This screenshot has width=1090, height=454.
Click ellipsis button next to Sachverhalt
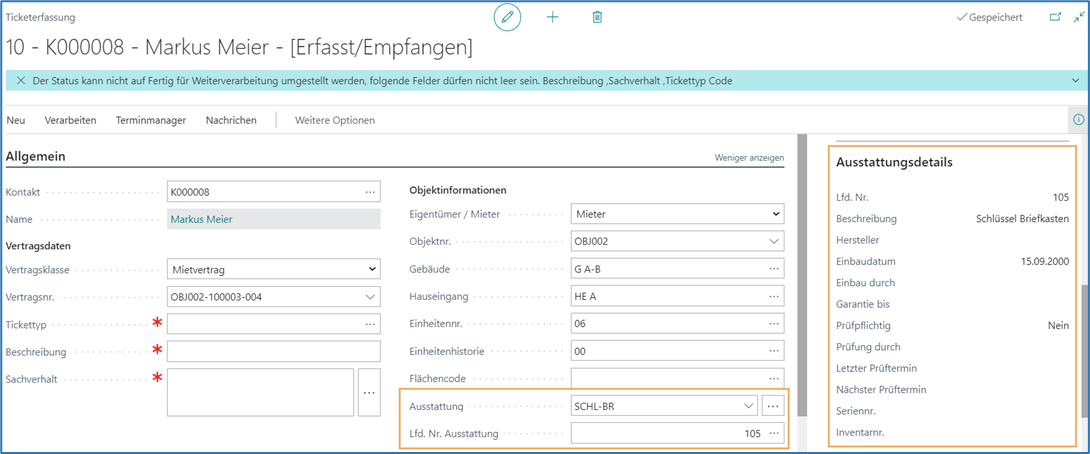369,393
